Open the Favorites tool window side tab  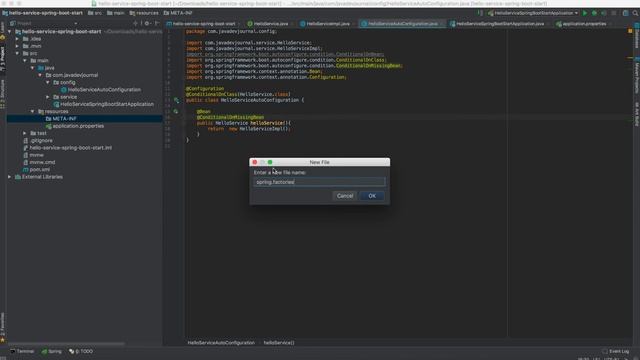[x=3, y=327]
